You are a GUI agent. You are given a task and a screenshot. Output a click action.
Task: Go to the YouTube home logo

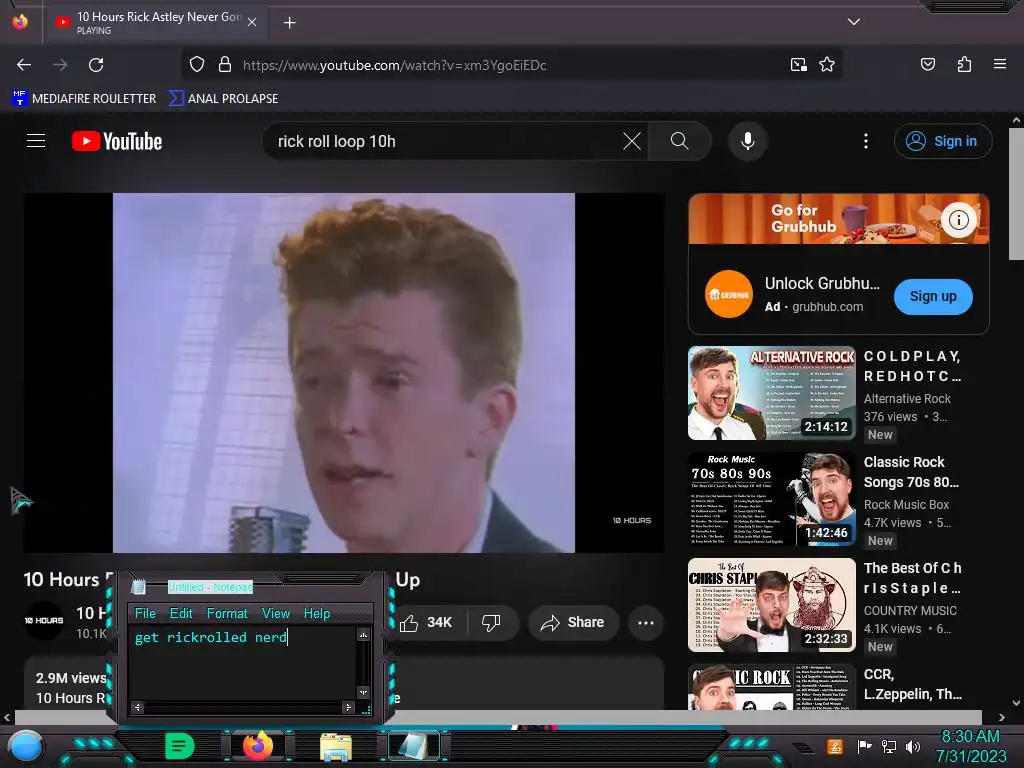[117, 141]
